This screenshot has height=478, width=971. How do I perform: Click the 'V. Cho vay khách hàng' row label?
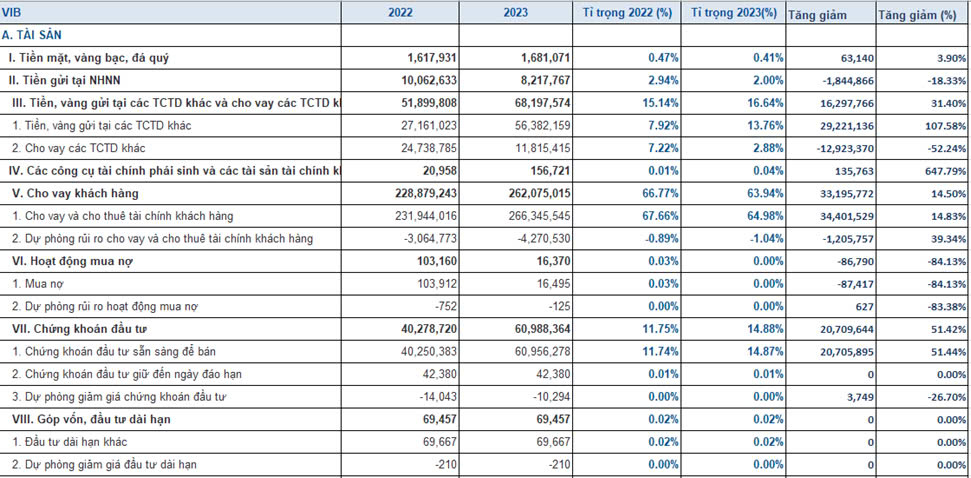74,192
